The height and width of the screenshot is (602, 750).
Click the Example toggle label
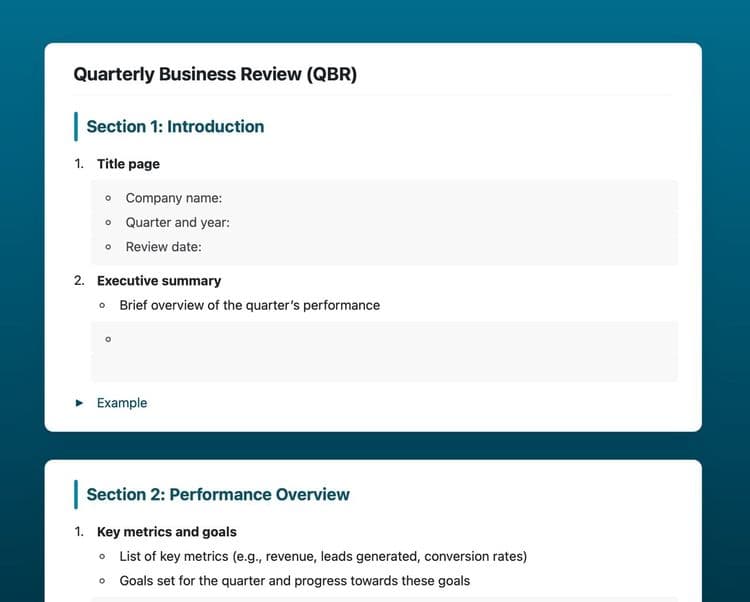(122, 403)
